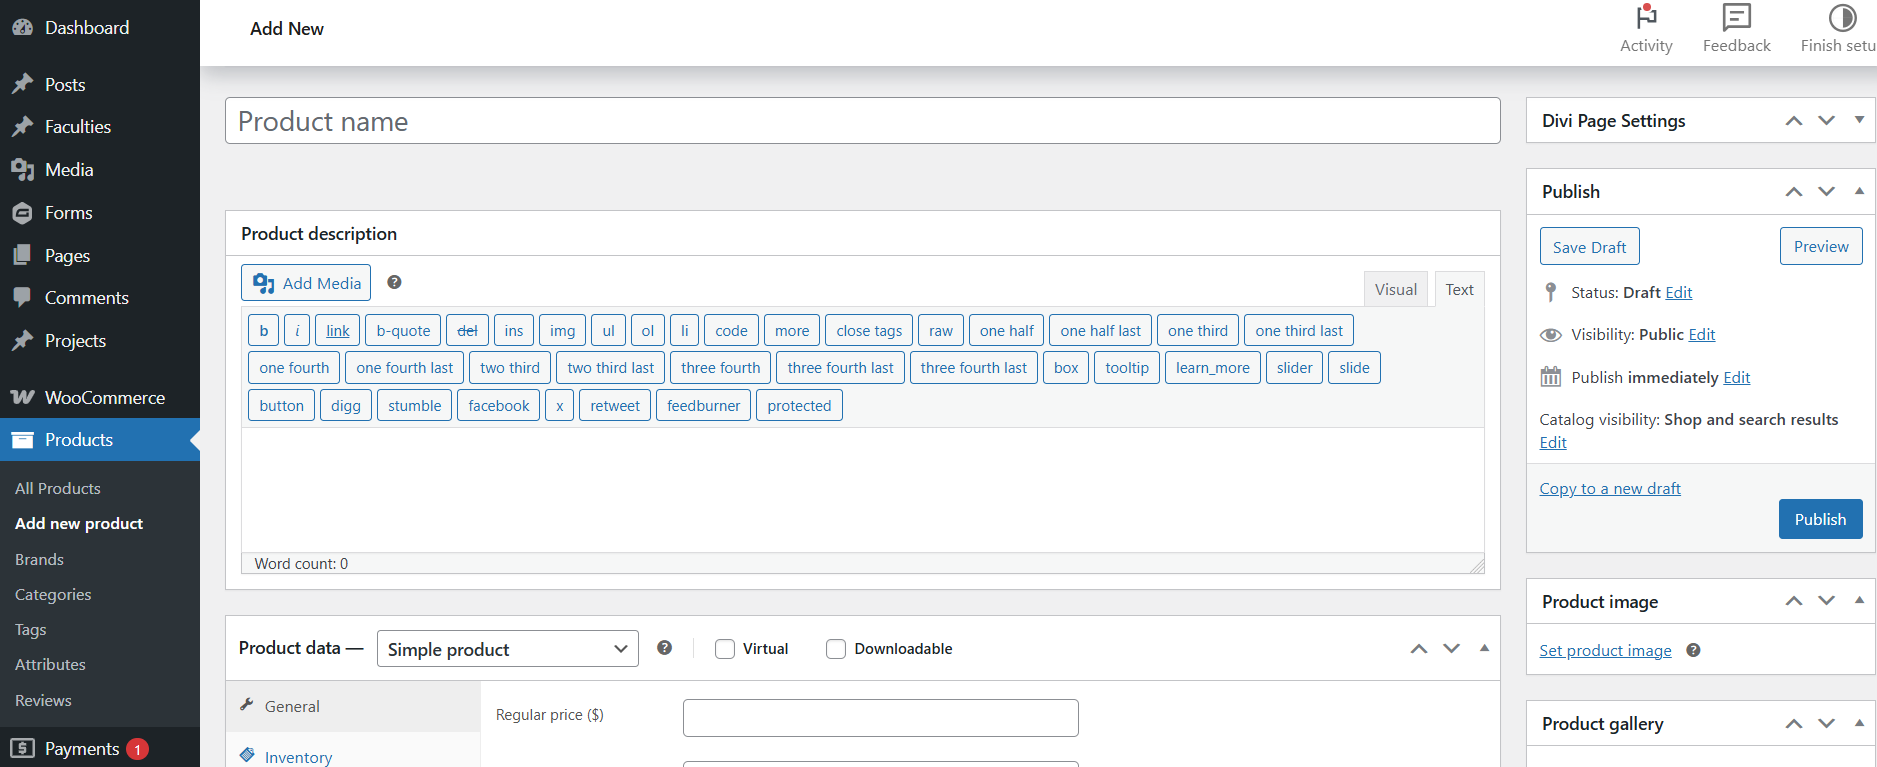
Task: Insert a b-quote tag
Action: [x=403, y=331]
